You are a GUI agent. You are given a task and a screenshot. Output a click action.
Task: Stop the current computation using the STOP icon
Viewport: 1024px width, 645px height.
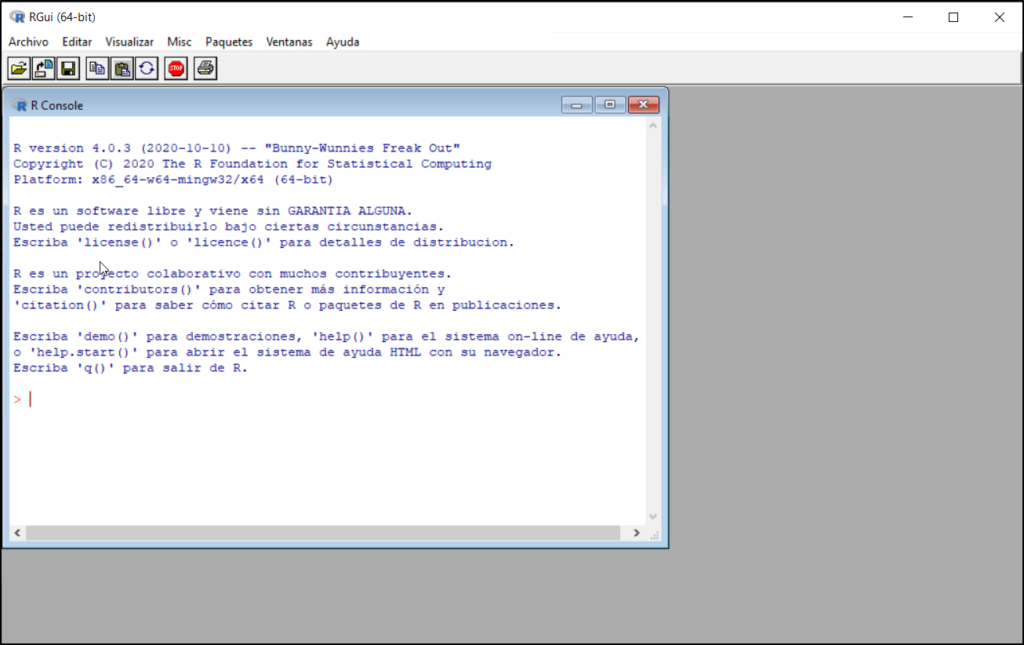175,67
